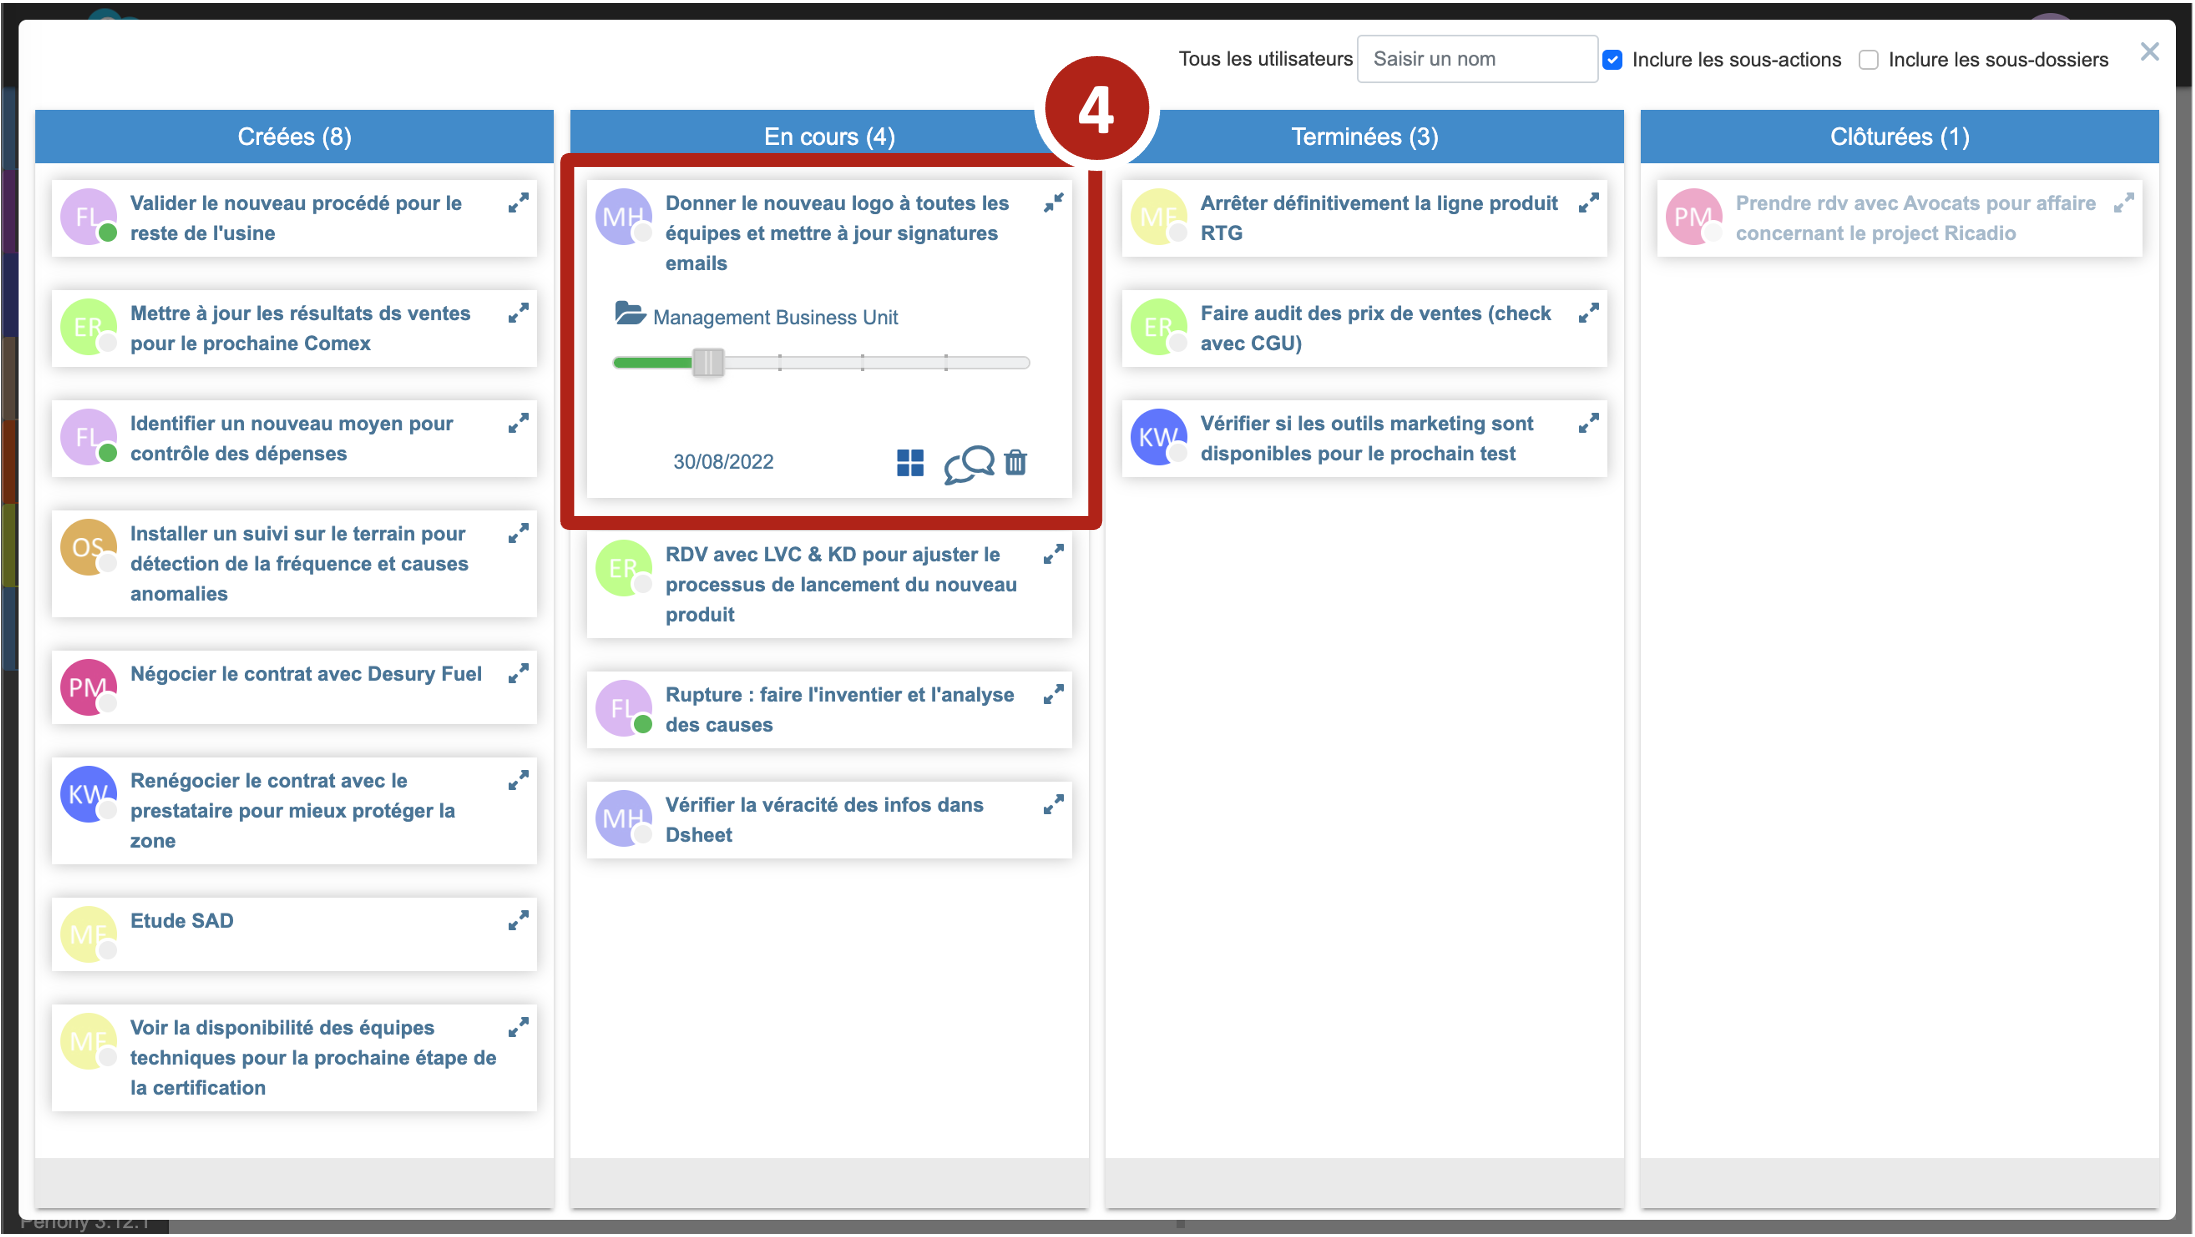The image size is (2195, 1237).
Task: Click the progress slider handle on logo card
Action: tap(708, 363)
